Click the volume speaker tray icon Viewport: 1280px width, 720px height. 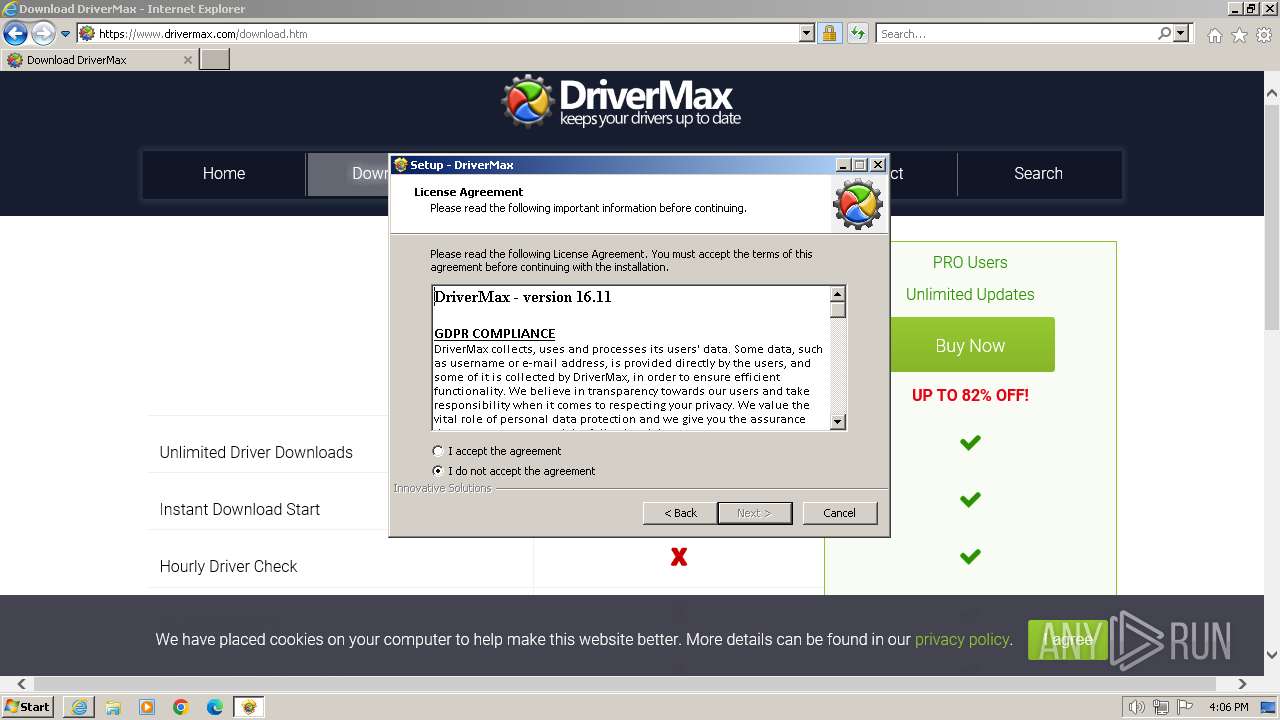pos(1136,707)
